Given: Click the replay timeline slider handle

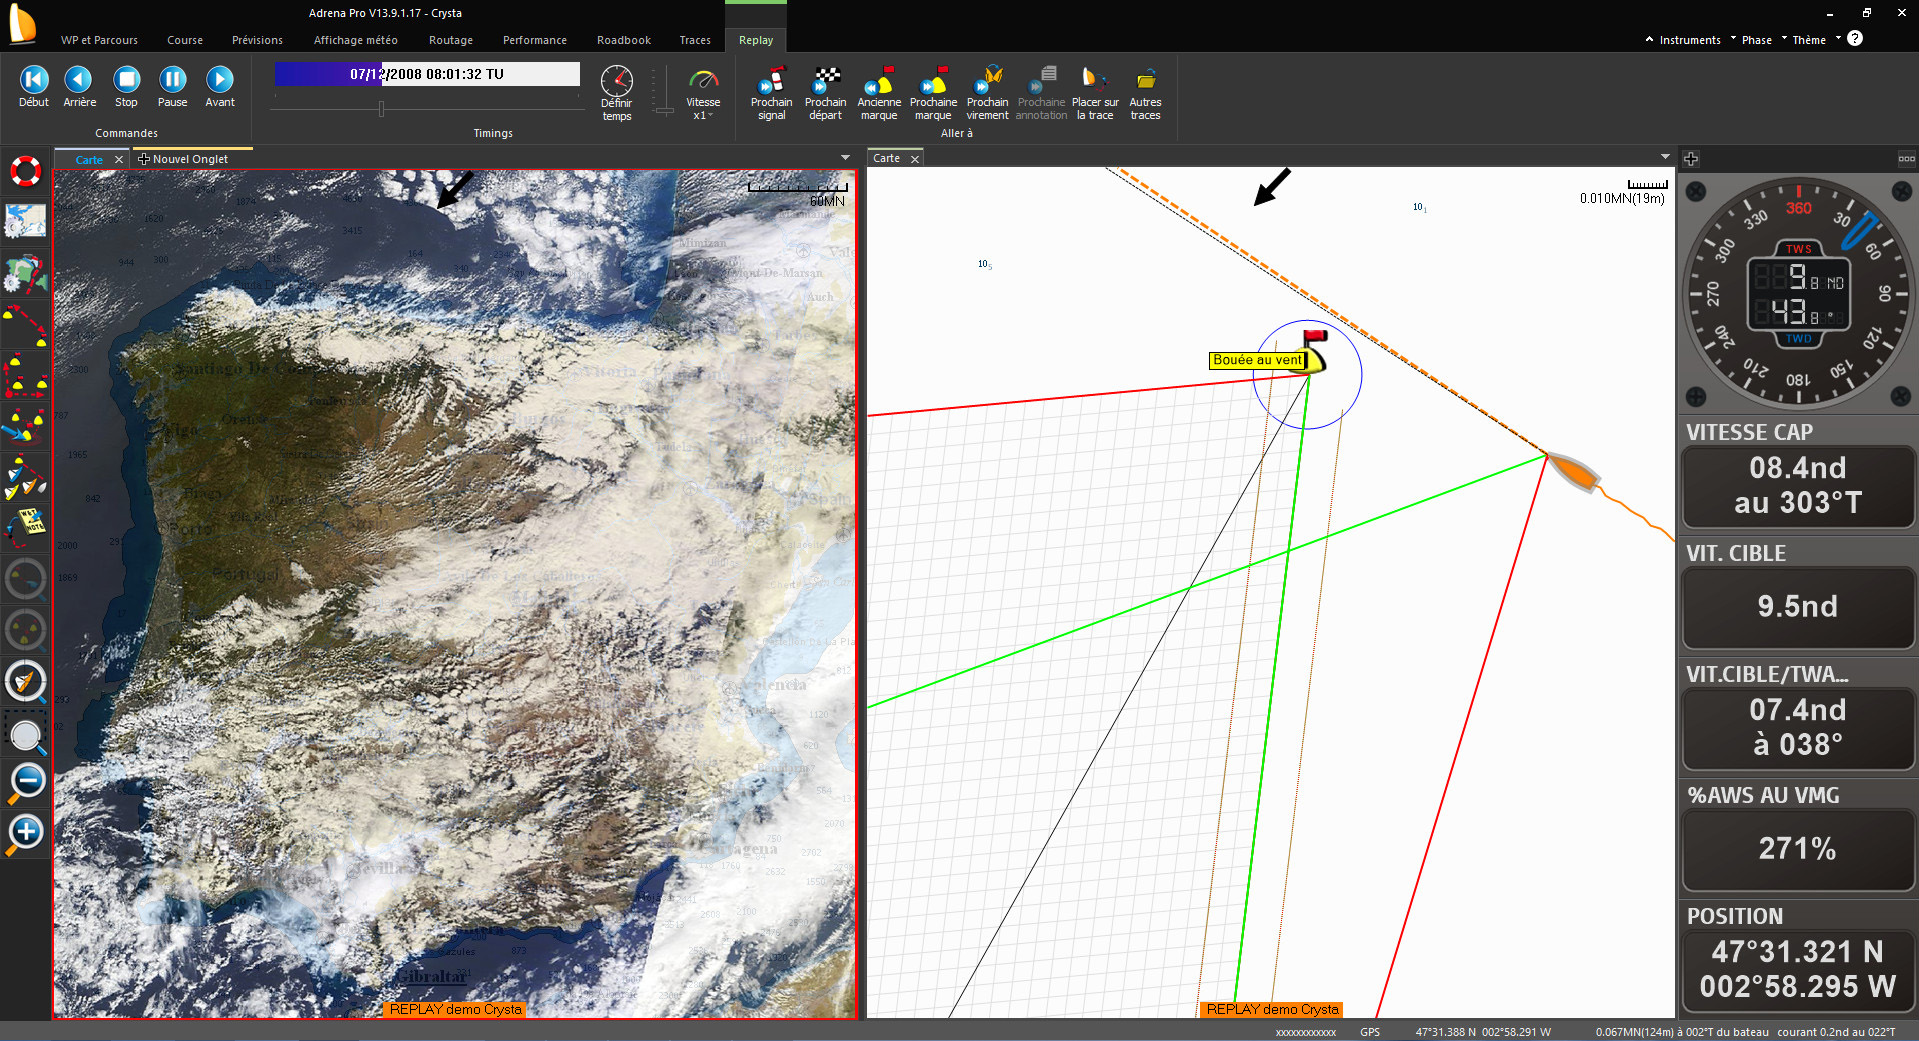Looking at the screenshot, I should (381, 109).
